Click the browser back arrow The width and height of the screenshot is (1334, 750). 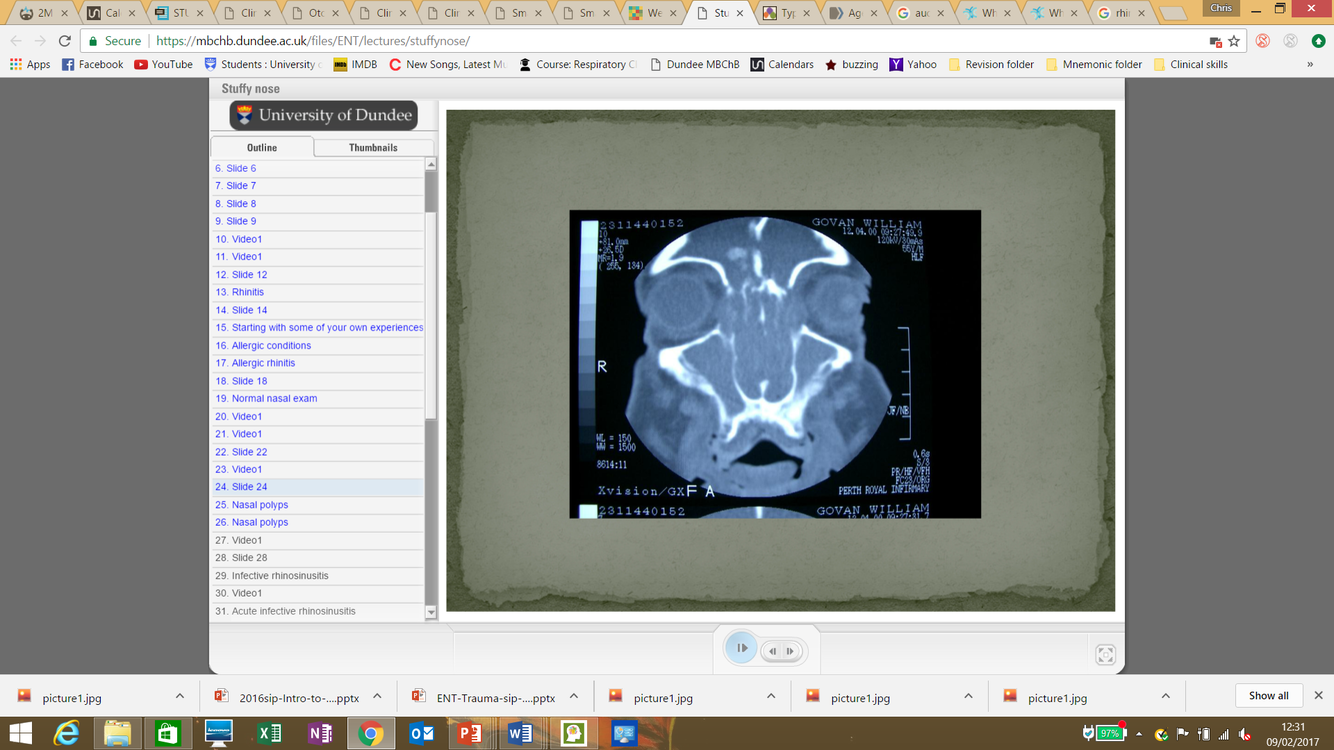pyautogui.click(x=17, y=41)
